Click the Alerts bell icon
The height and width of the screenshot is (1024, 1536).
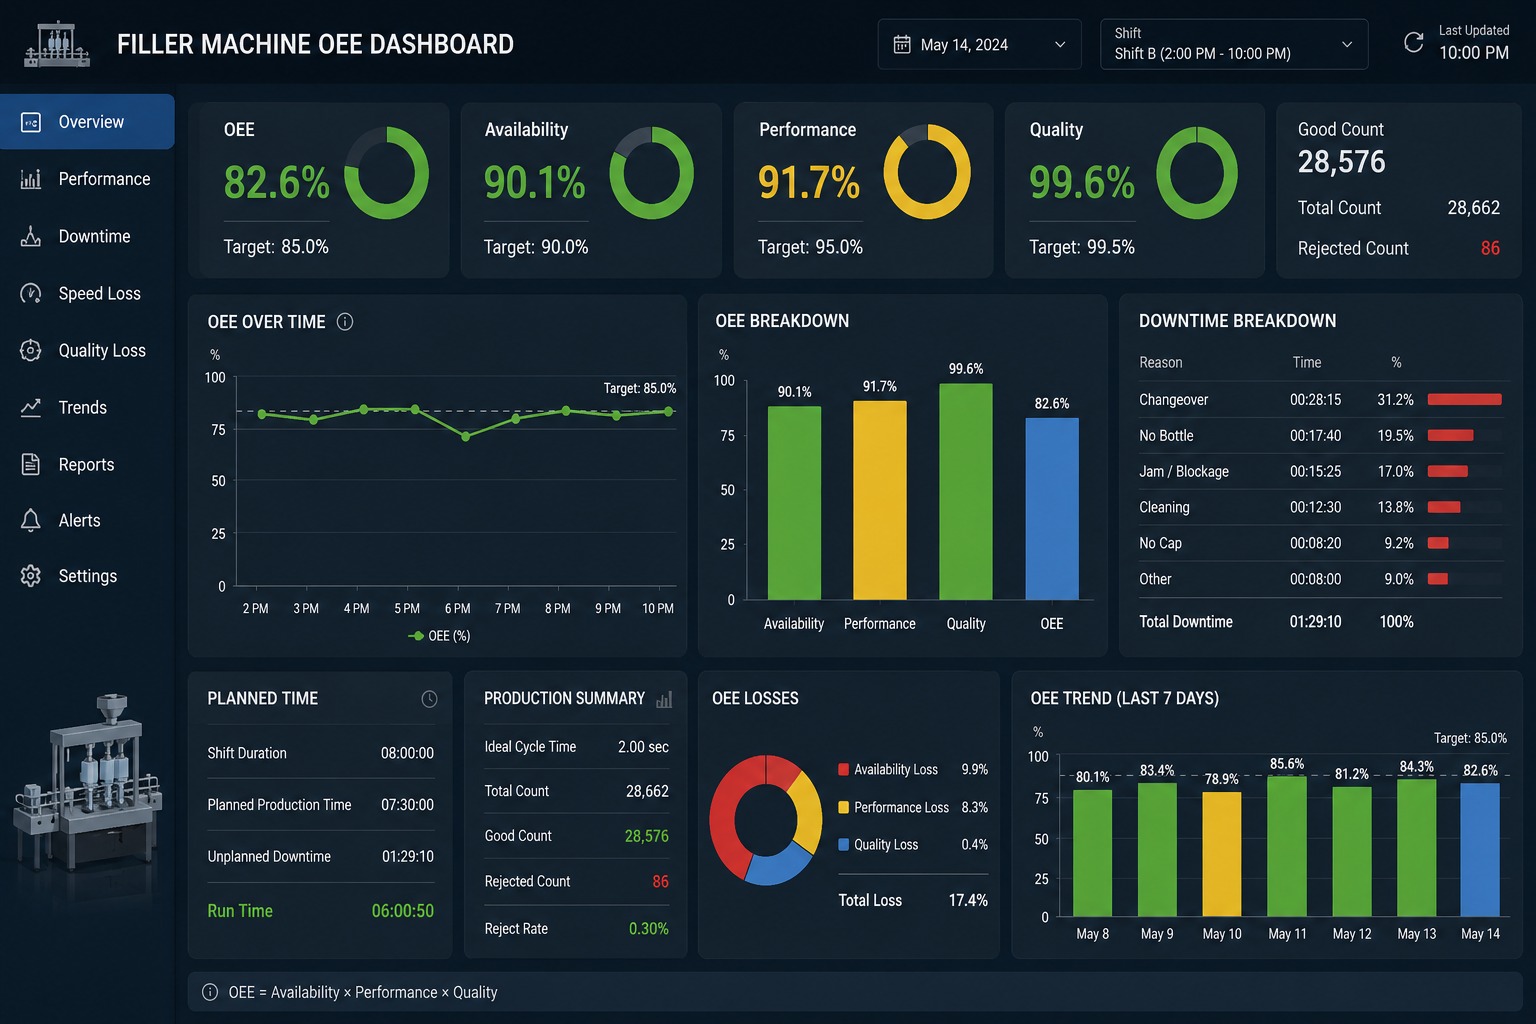click(x=31, y=520)
